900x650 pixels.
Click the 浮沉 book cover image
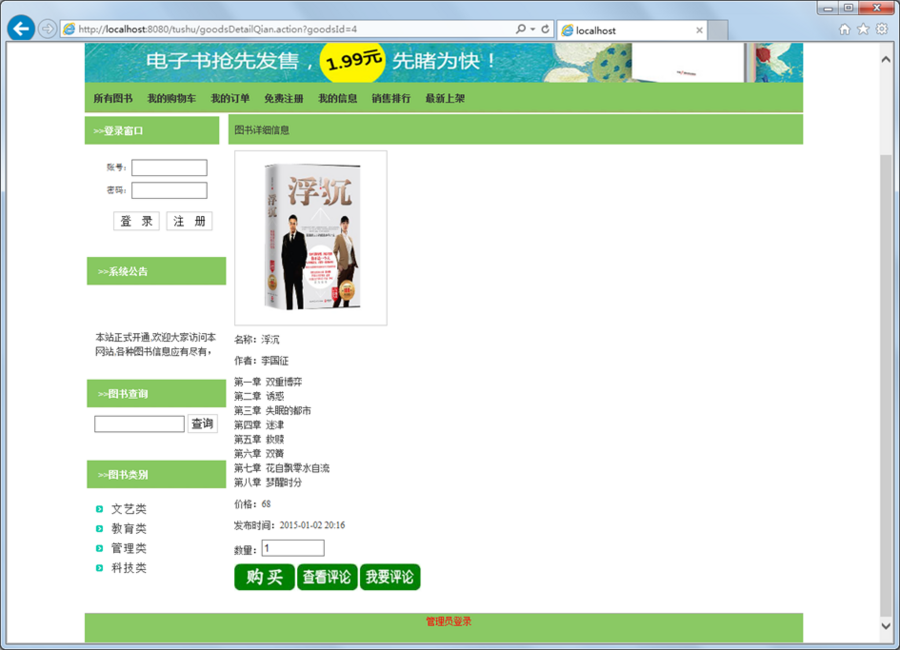pos(309,237)
